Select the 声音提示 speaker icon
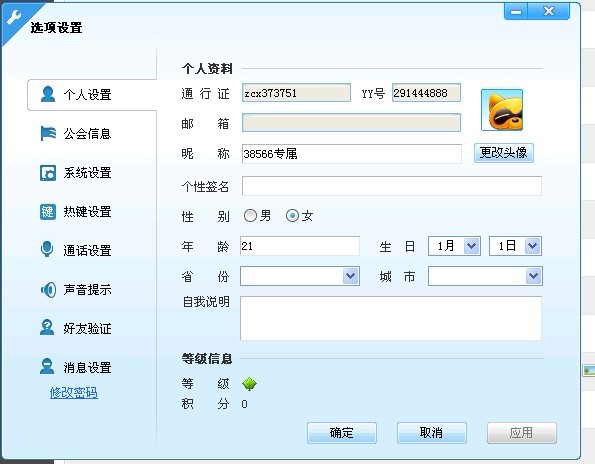 (x=48, y=290)
